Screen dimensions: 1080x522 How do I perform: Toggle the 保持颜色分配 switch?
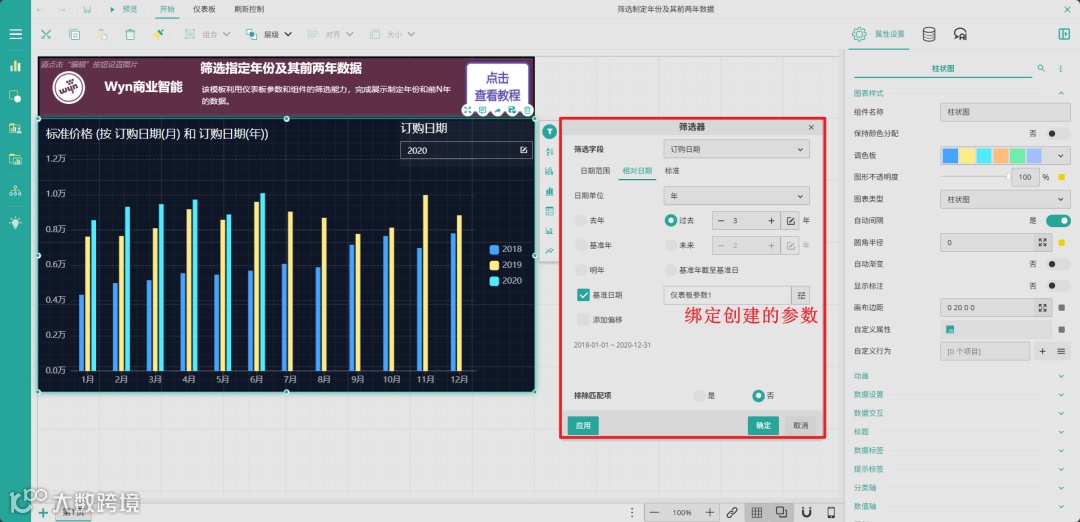1059,133
